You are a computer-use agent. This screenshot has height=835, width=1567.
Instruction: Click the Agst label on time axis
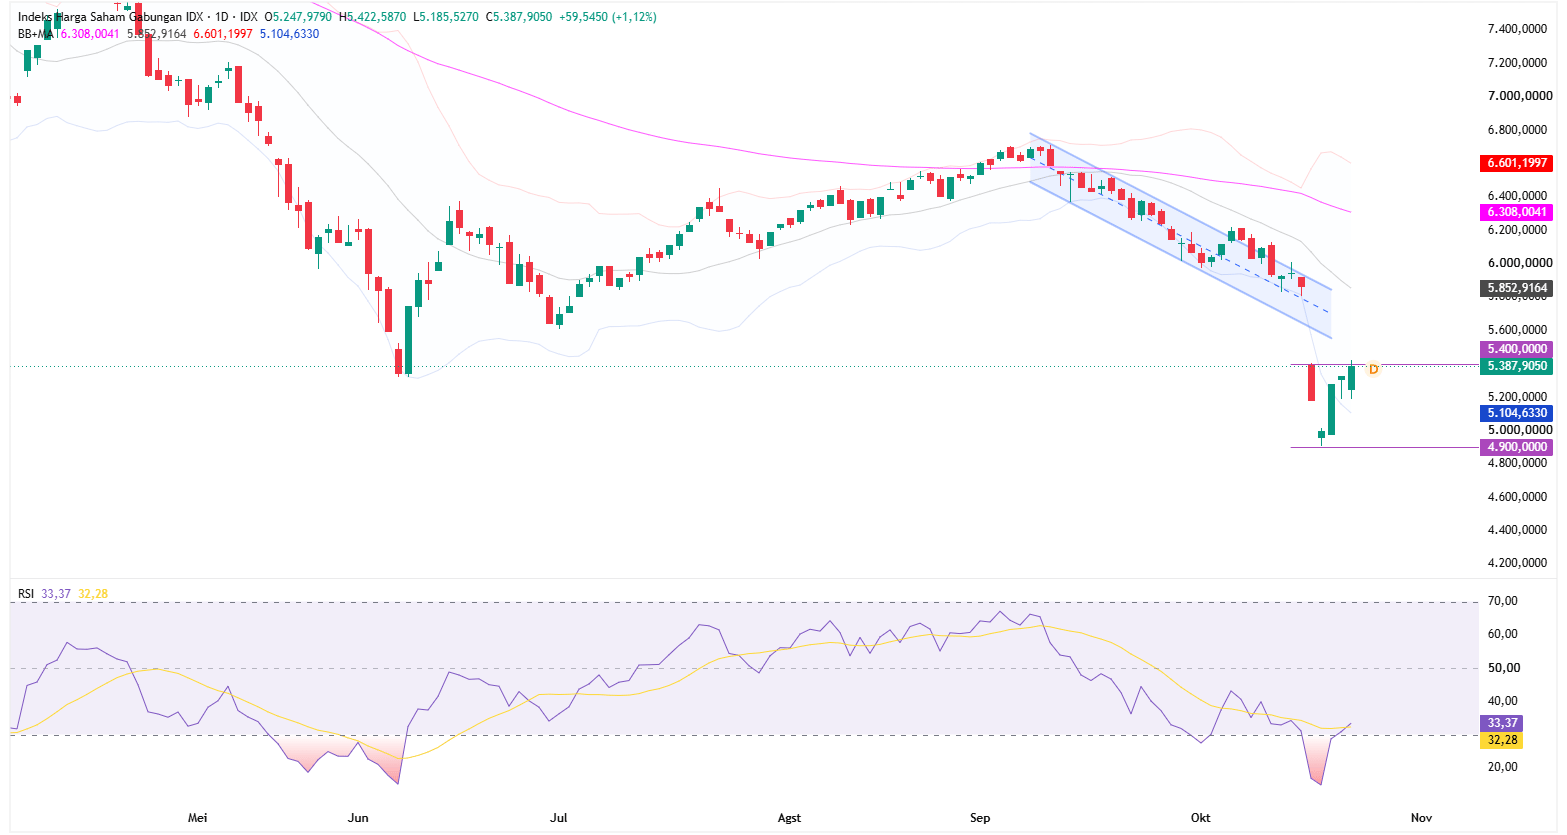[x=789, y=818]
